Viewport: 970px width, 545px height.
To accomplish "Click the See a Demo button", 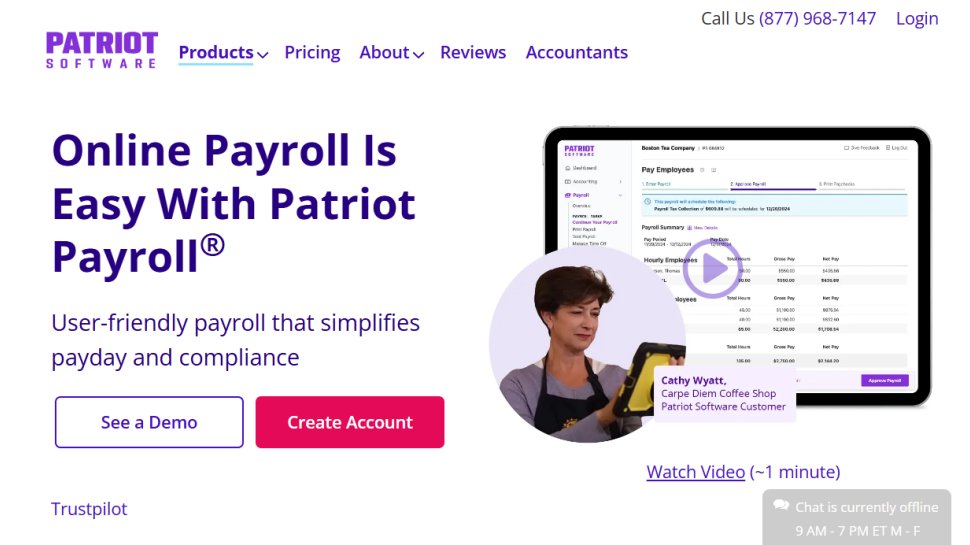I will tap(149, 422).
